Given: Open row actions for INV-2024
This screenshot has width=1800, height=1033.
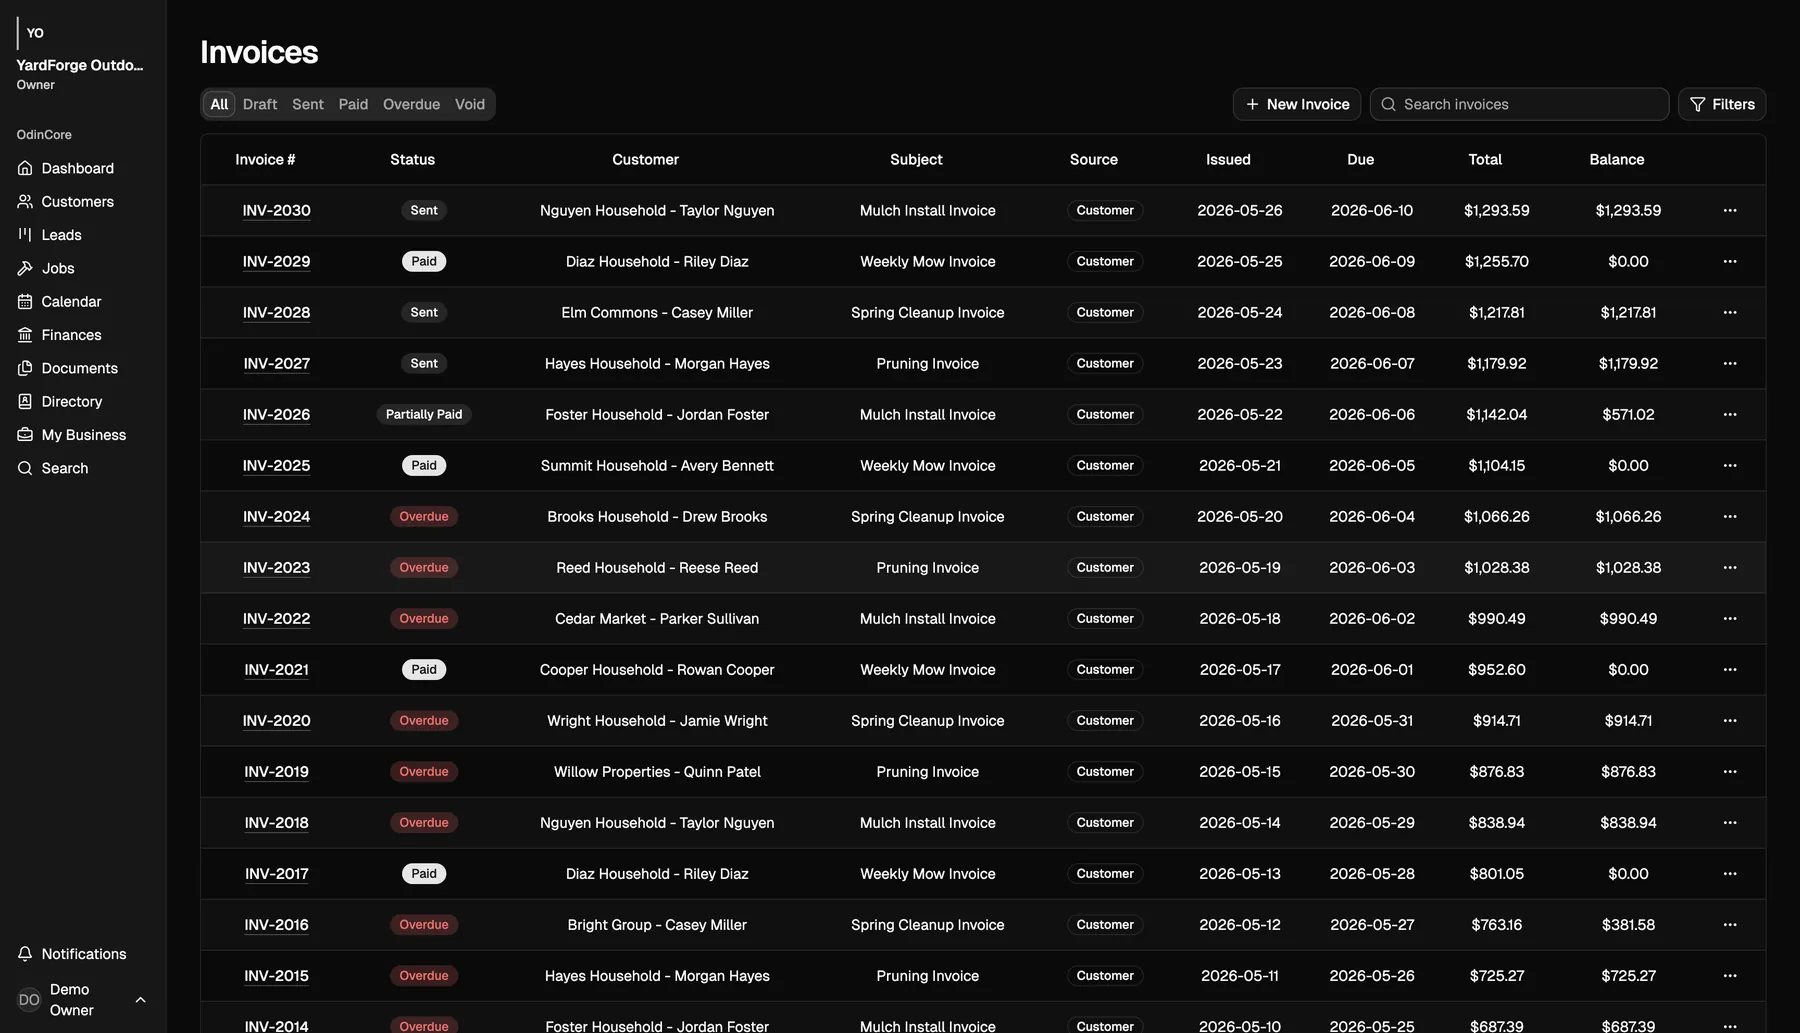Looking at the screenshot, I should click(x=1730, y=516).
